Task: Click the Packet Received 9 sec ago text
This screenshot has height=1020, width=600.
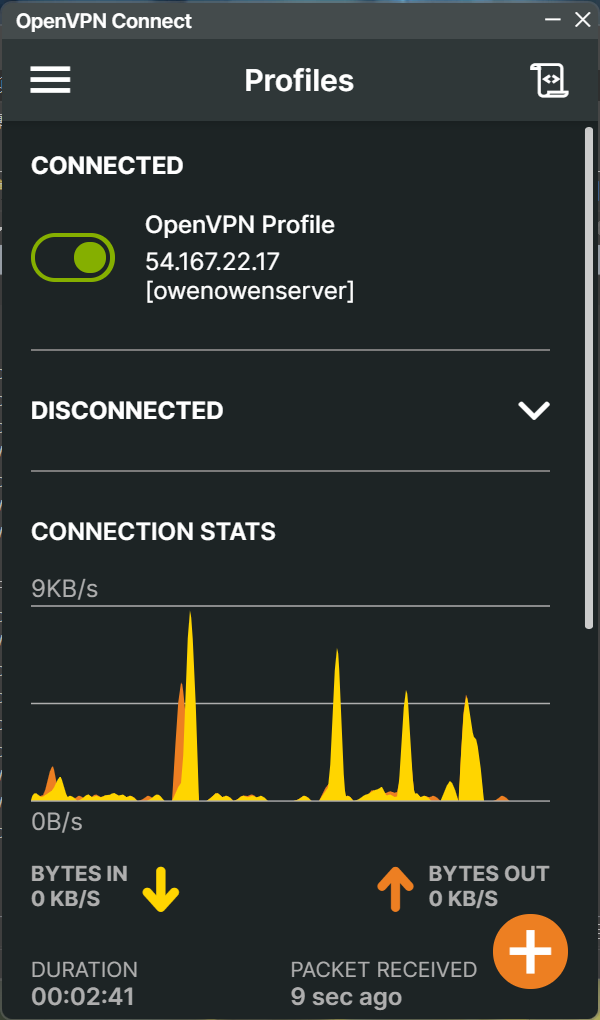Action: click(x=346, y=997)
